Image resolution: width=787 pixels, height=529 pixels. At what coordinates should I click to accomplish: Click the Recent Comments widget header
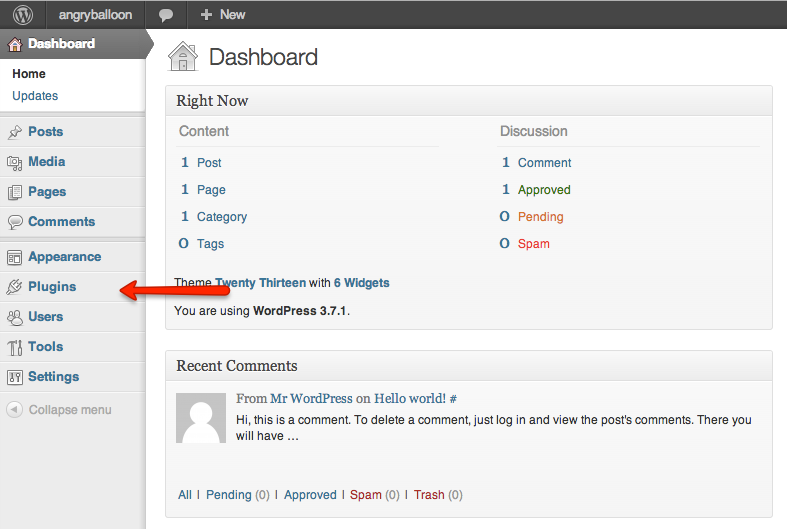(469, 366)
